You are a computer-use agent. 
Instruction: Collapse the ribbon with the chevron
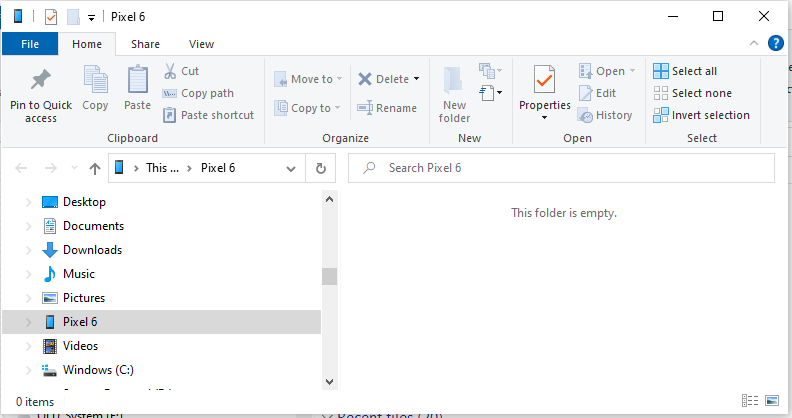pos(754,43)
